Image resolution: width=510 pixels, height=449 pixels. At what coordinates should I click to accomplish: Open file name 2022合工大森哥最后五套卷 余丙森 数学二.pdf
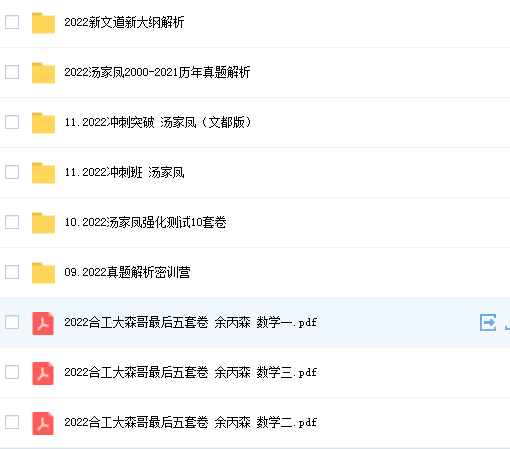(x=190, y=422)
